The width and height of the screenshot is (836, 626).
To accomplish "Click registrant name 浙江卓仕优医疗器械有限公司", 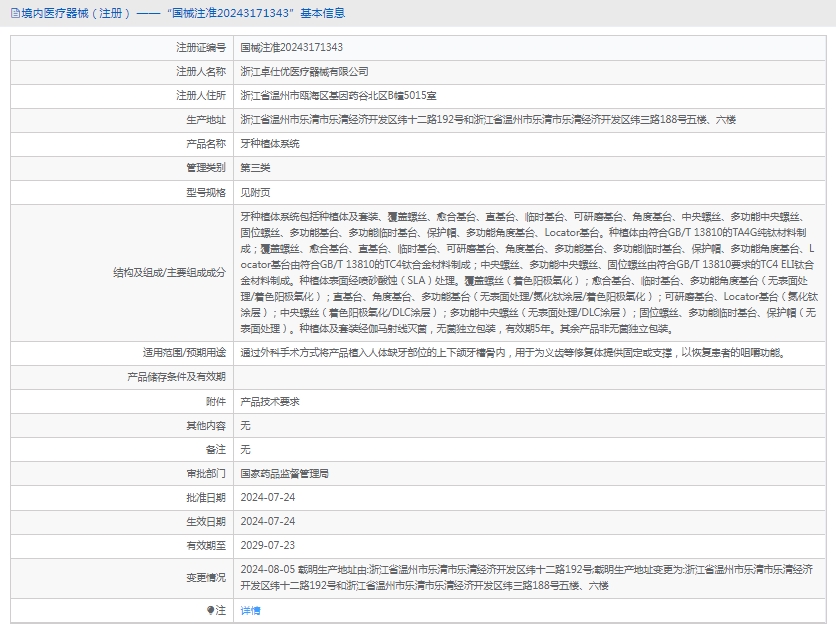I will tap(304, 71).
